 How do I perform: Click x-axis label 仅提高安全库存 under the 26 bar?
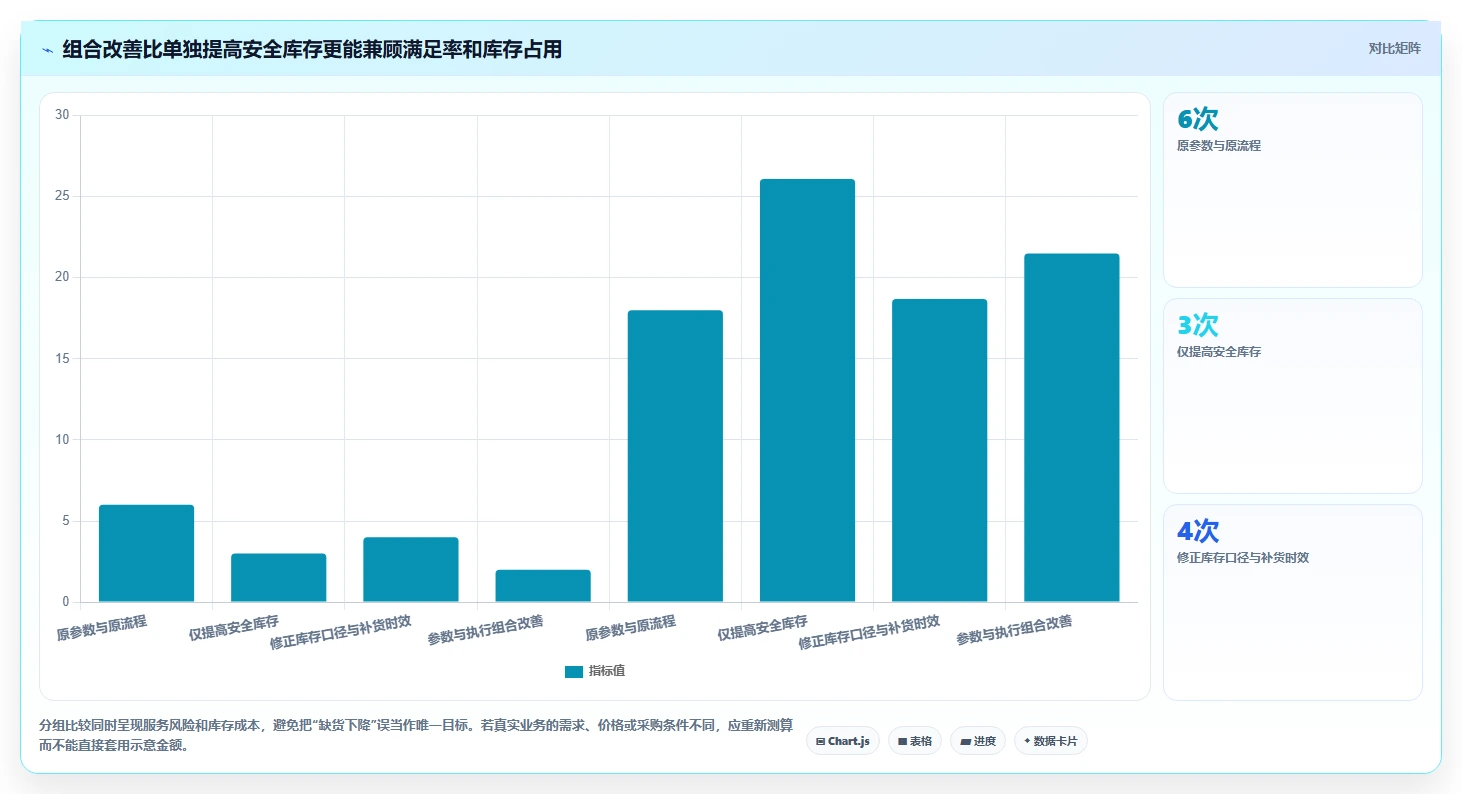(x=762, y=628)
